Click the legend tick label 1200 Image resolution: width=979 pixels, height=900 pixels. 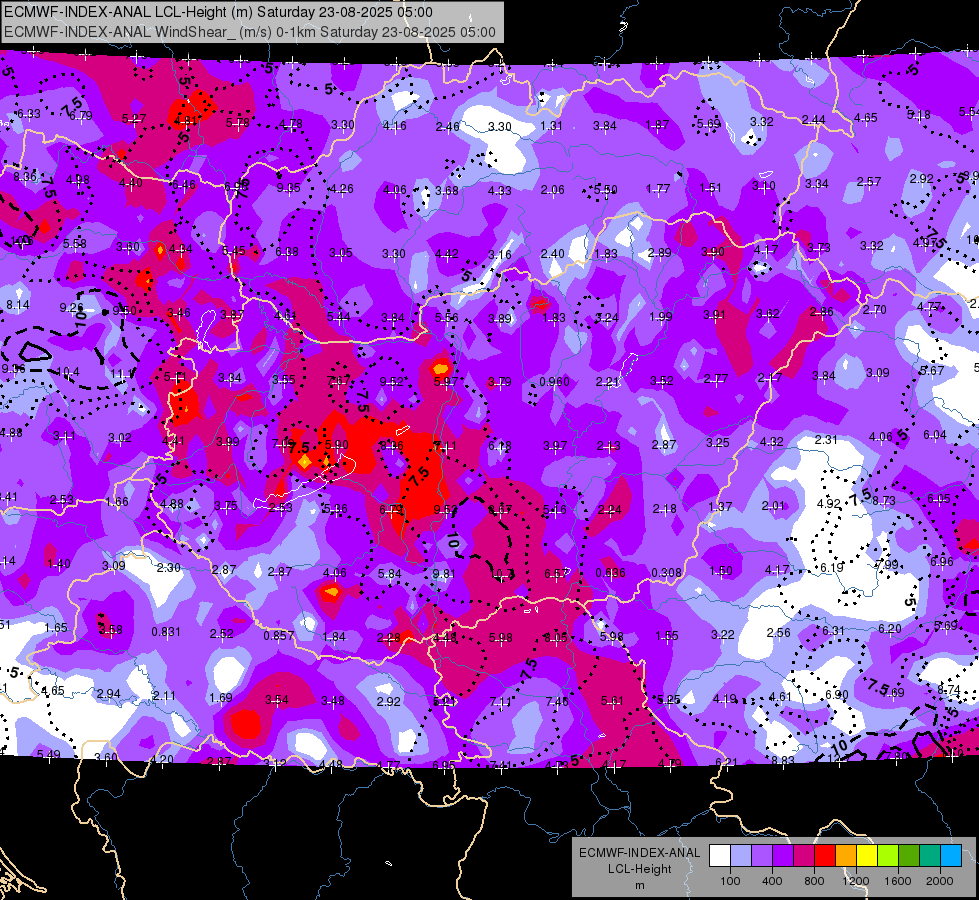tap(856, 881)
